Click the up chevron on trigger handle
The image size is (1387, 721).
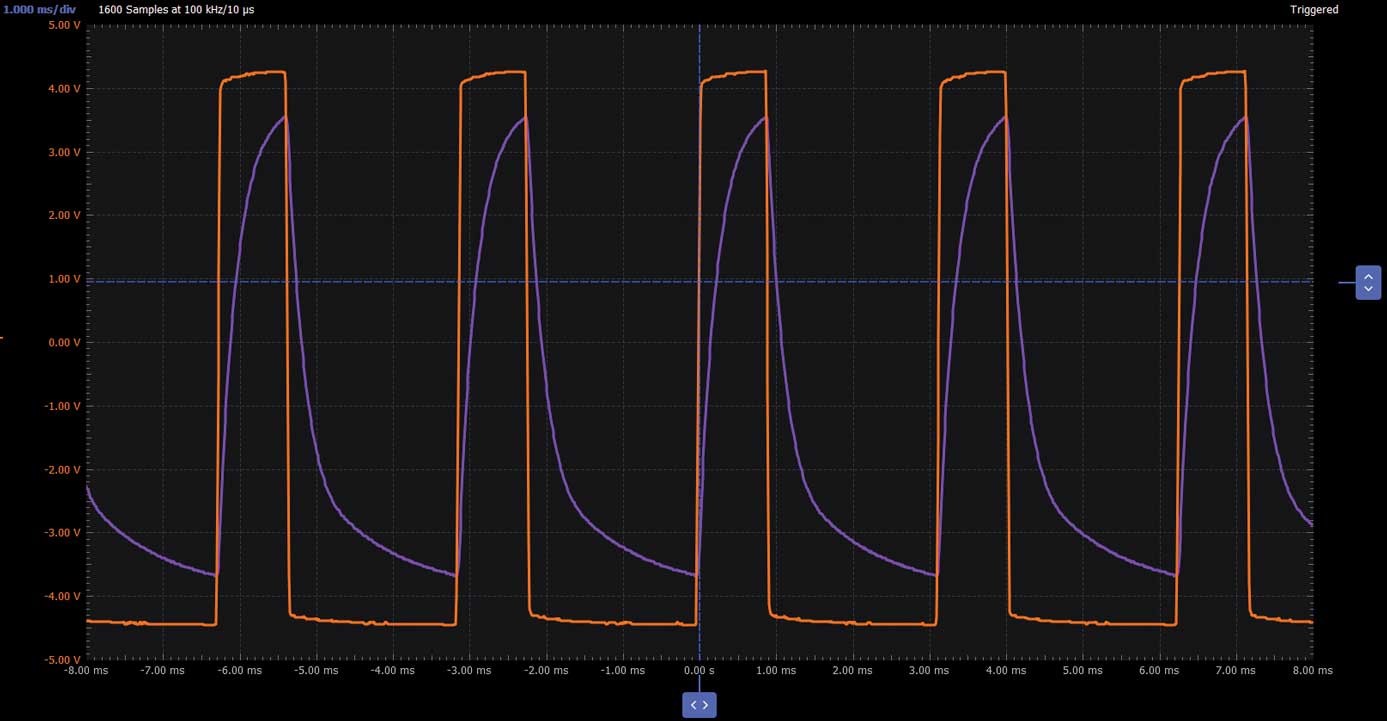pyautogui.click(x=1367, y=275)
